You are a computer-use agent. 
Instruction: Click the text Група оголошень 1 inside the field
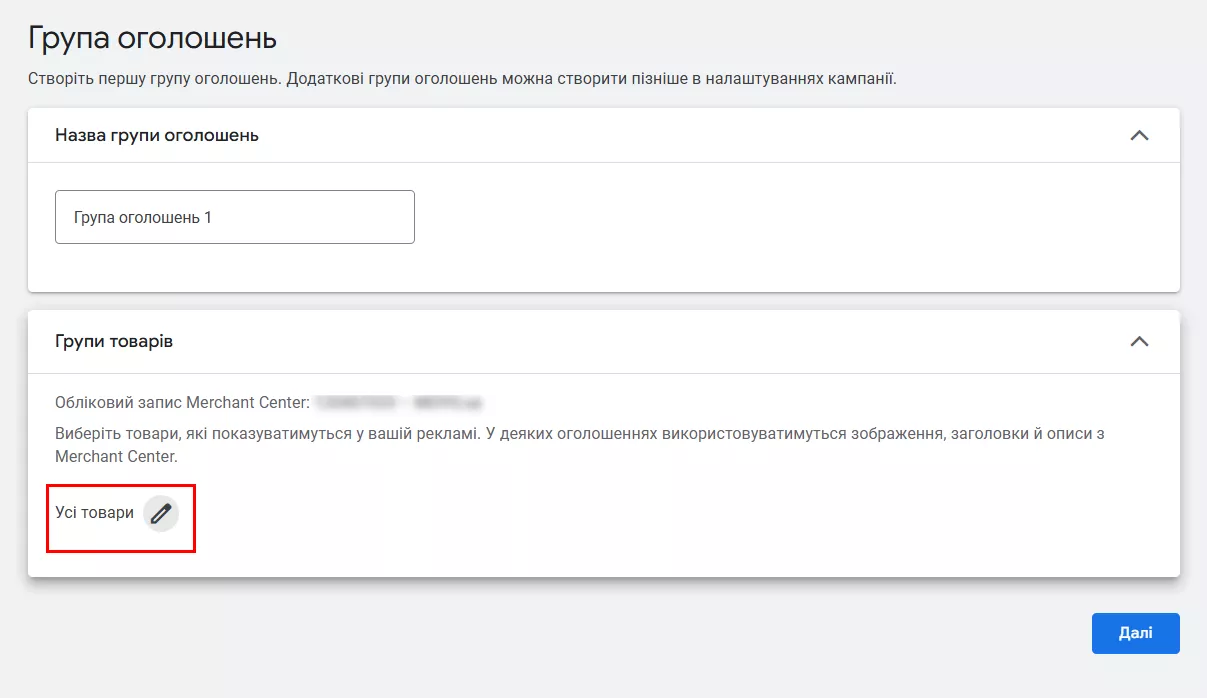[x=143, y=217]
